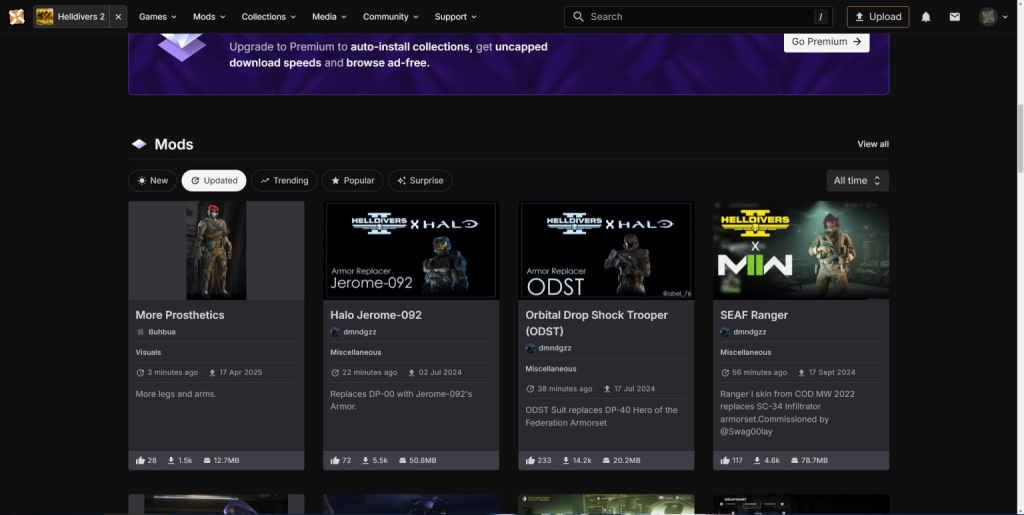Open the Helldivers x MWII thumbnail
The height and width of the screenshot is (515, 1024).
(x=801, y=251)
